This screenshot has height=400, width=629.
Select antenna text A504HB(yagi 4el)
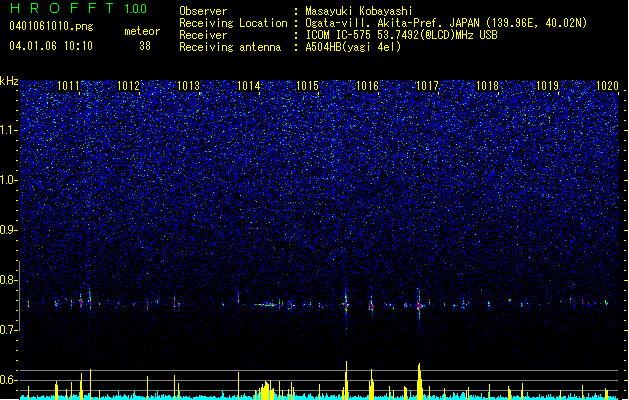click(x=353, y=47)
